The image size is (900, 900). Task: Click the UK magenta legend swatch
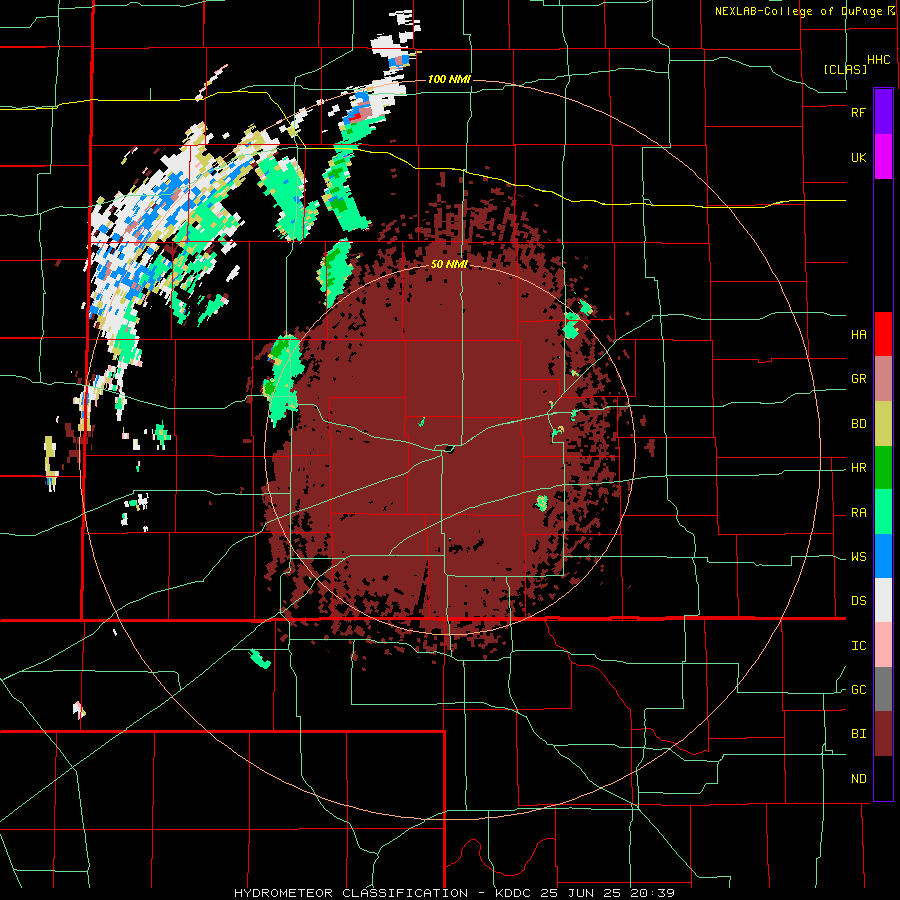(883, 157)
